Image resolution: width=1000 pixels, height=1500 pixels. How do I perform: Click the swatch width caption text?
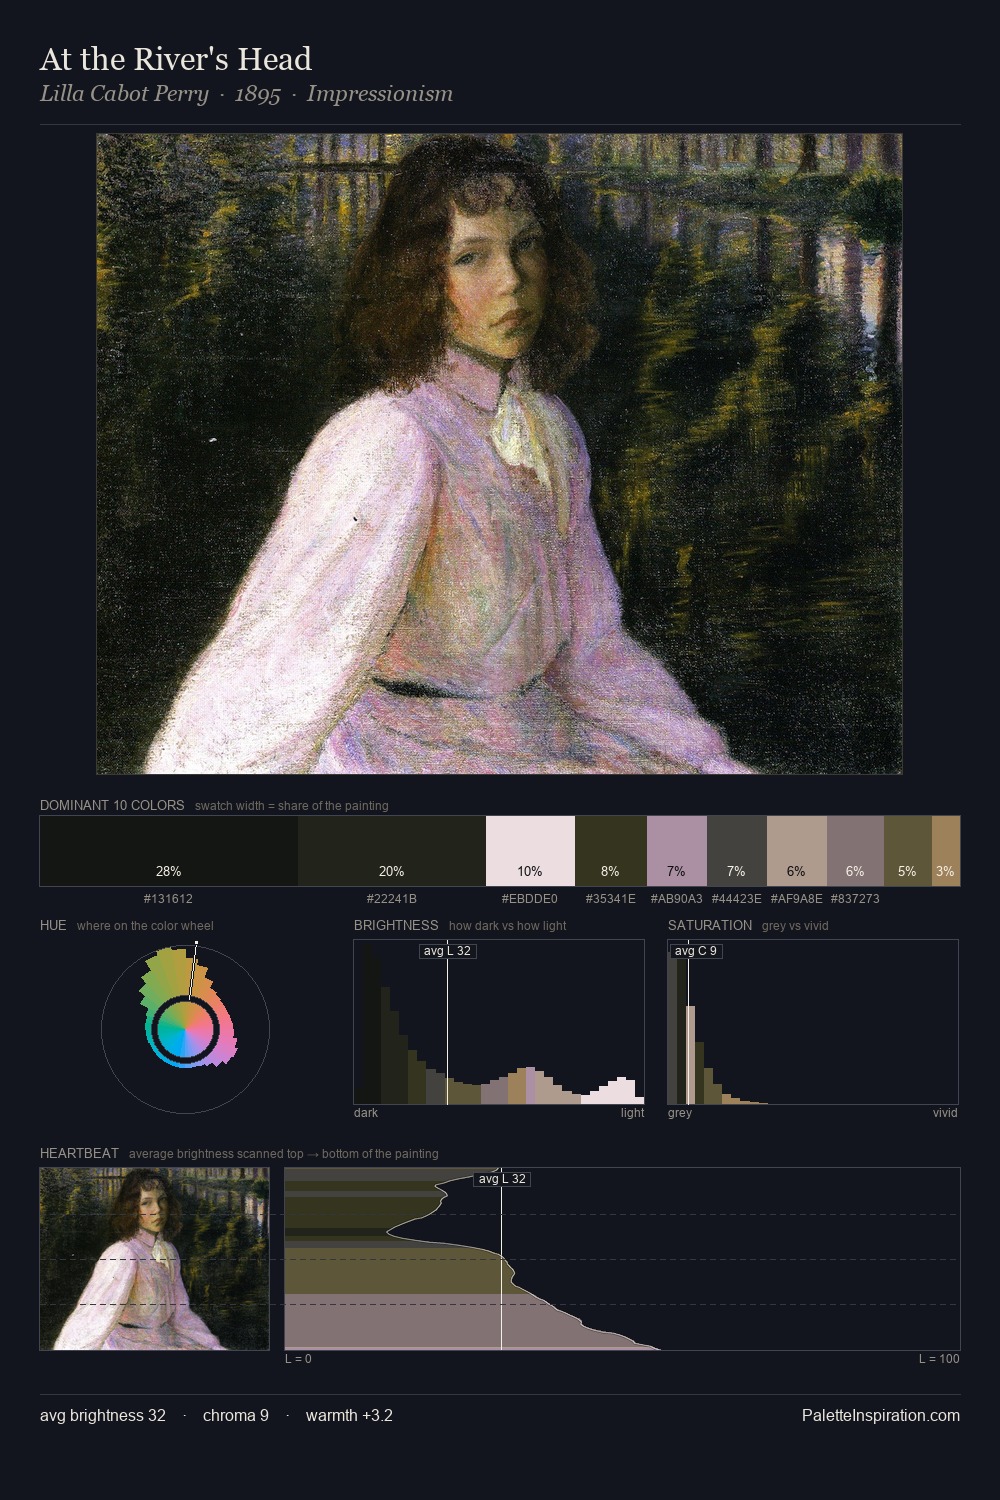[x=292, y=806]
